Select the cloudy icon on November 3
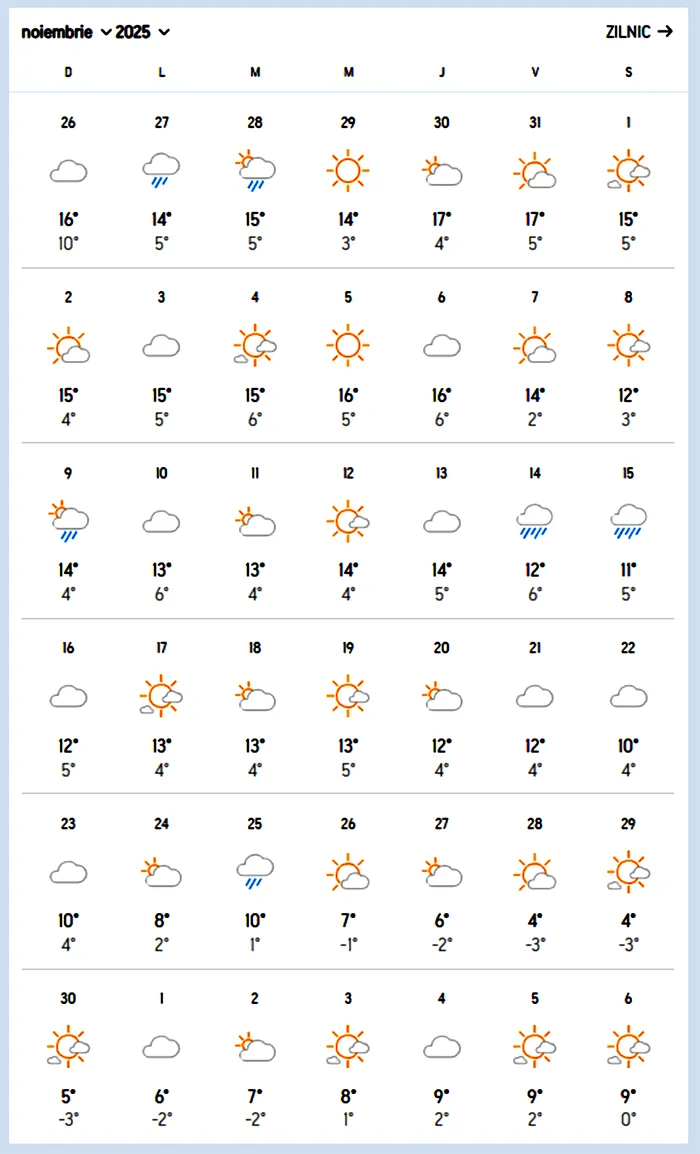 161,346
